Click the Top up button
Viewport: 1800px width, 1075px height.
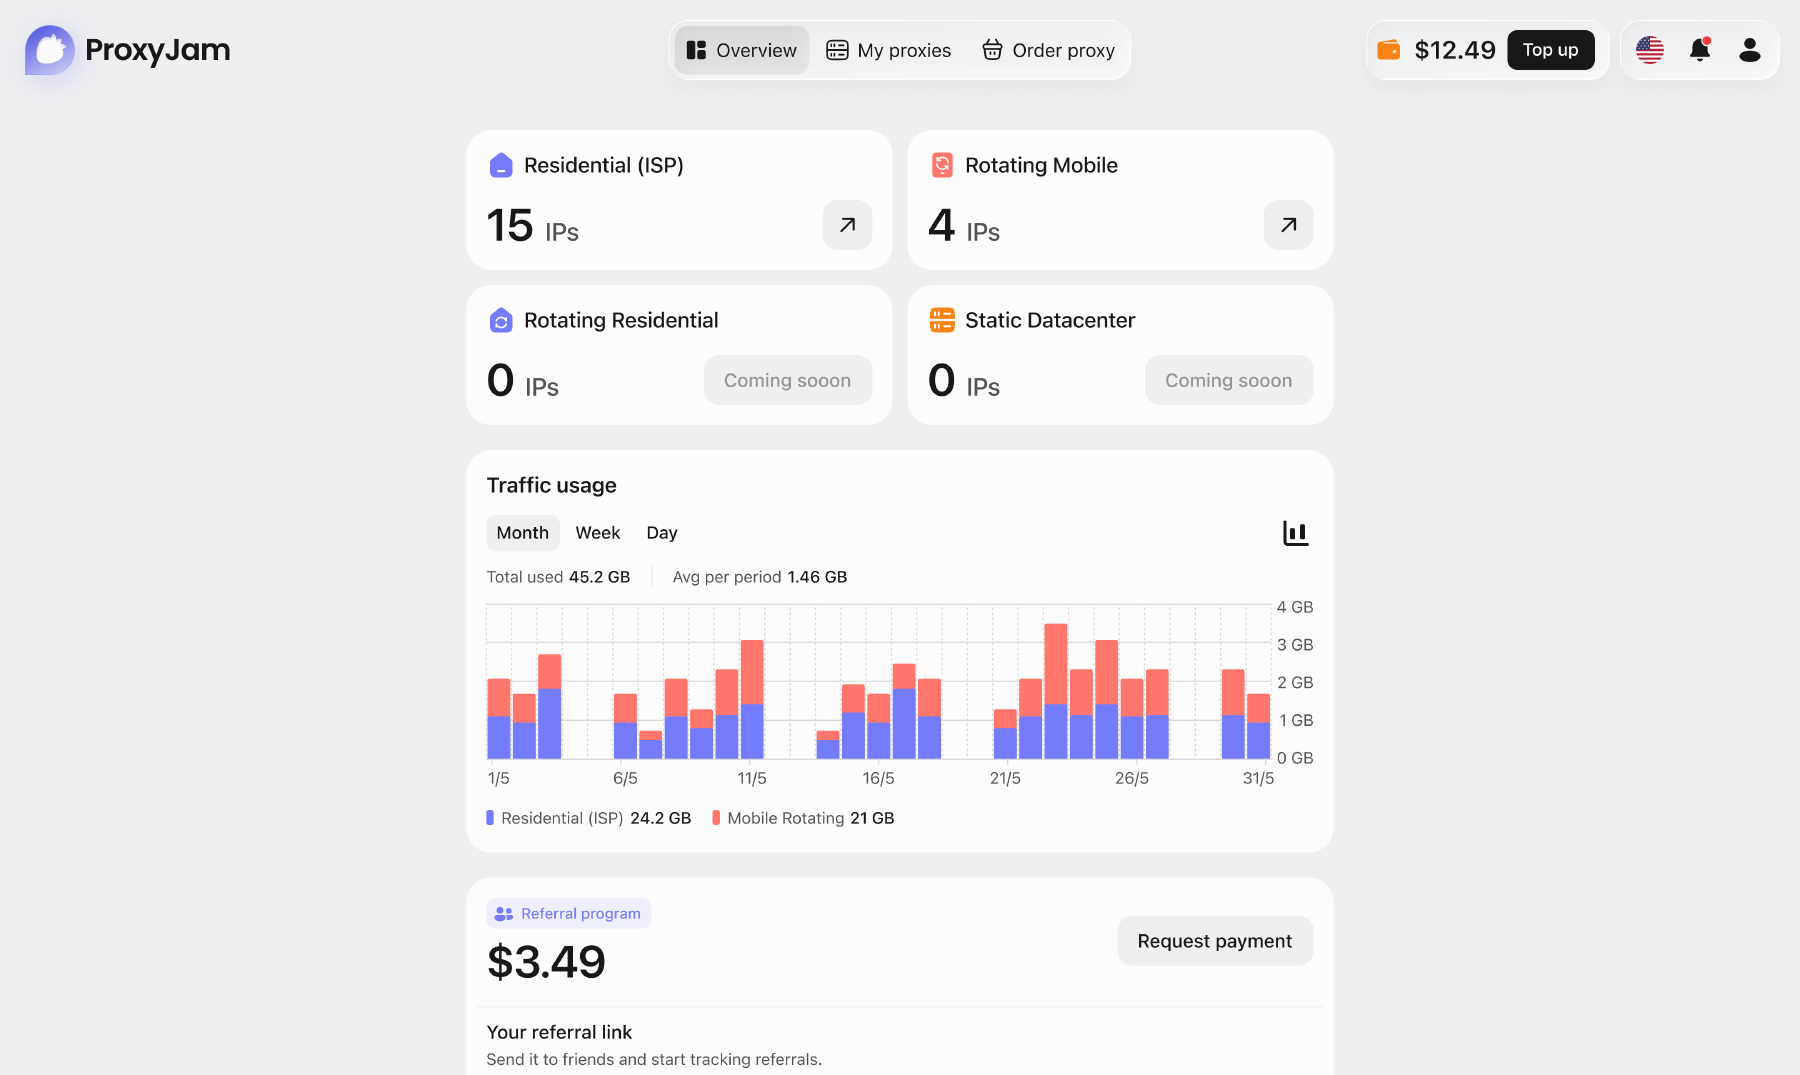[x=1550, y=50]
